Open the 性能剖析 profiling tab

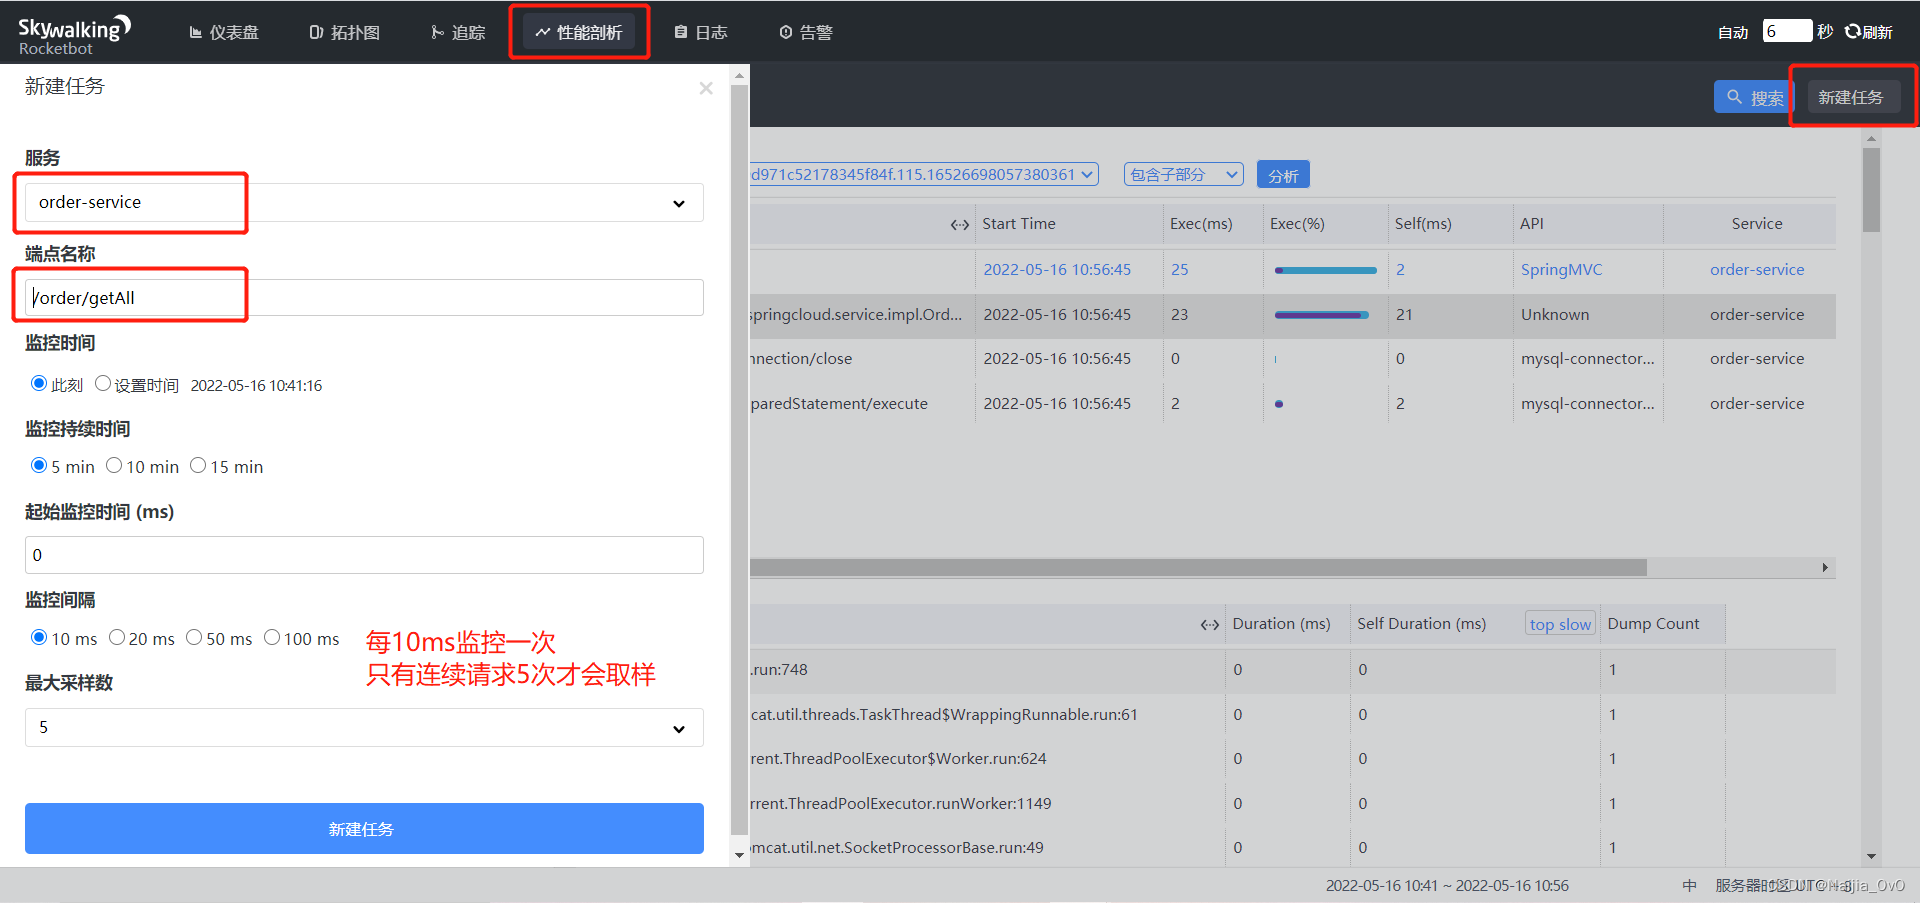(x=579, y=33)
